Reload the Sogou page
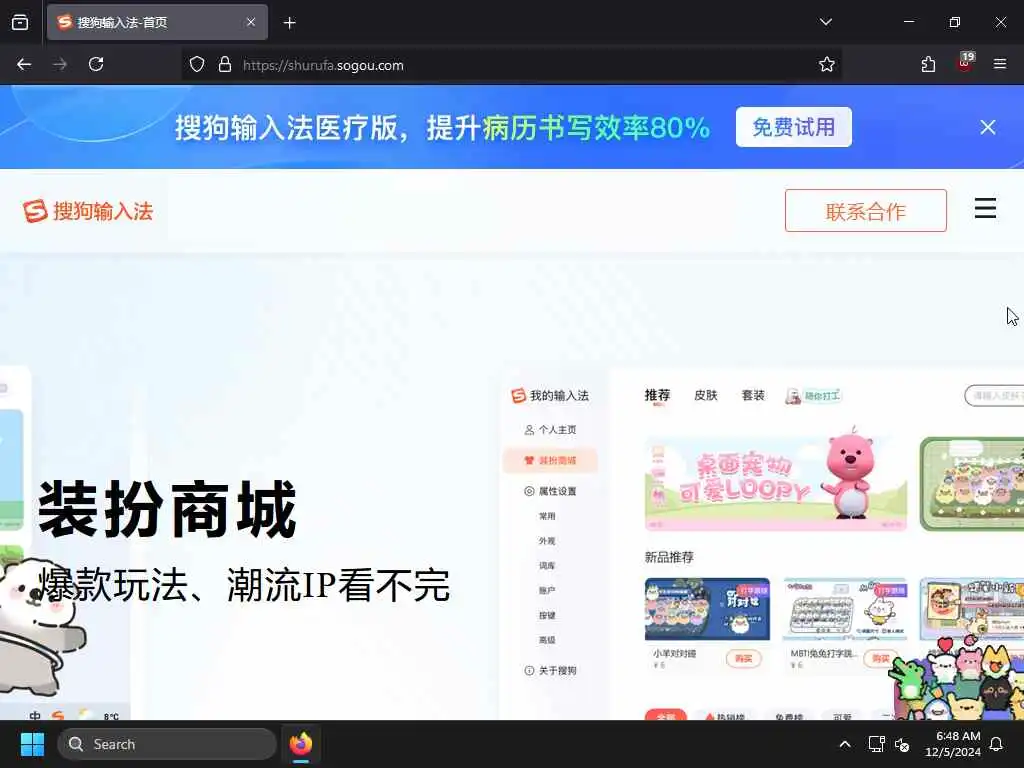Image resolution: width=1024 pixels, height=768 pixels. click(x=96, y=65)
